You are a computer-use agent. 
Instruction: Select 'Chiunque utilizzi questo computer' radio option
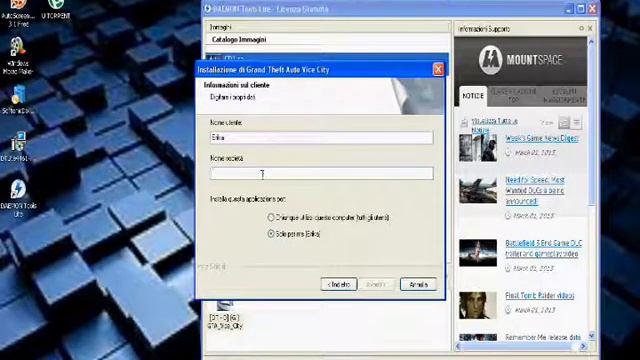pos(271,218)
